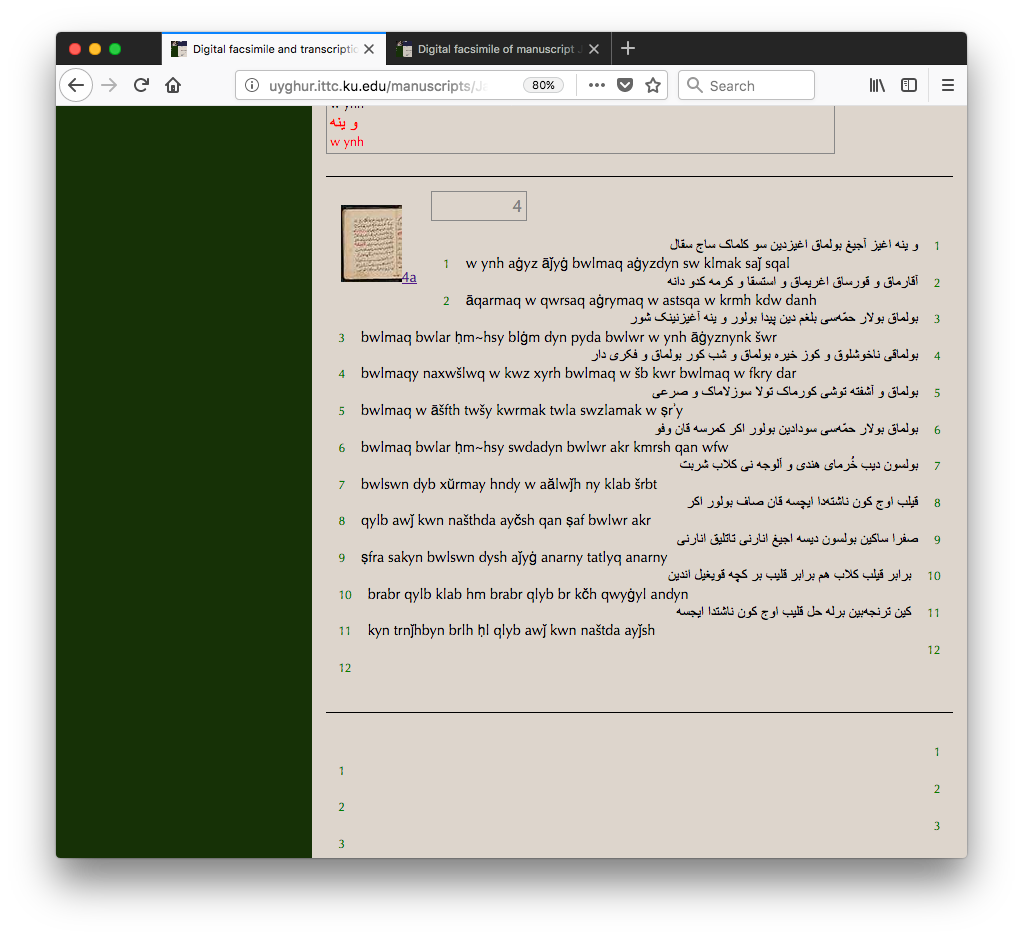Show site information for uyghur.ittc.ku.edu
Viewport: 1023px width, 938px height.
click(x=252, y=85)
